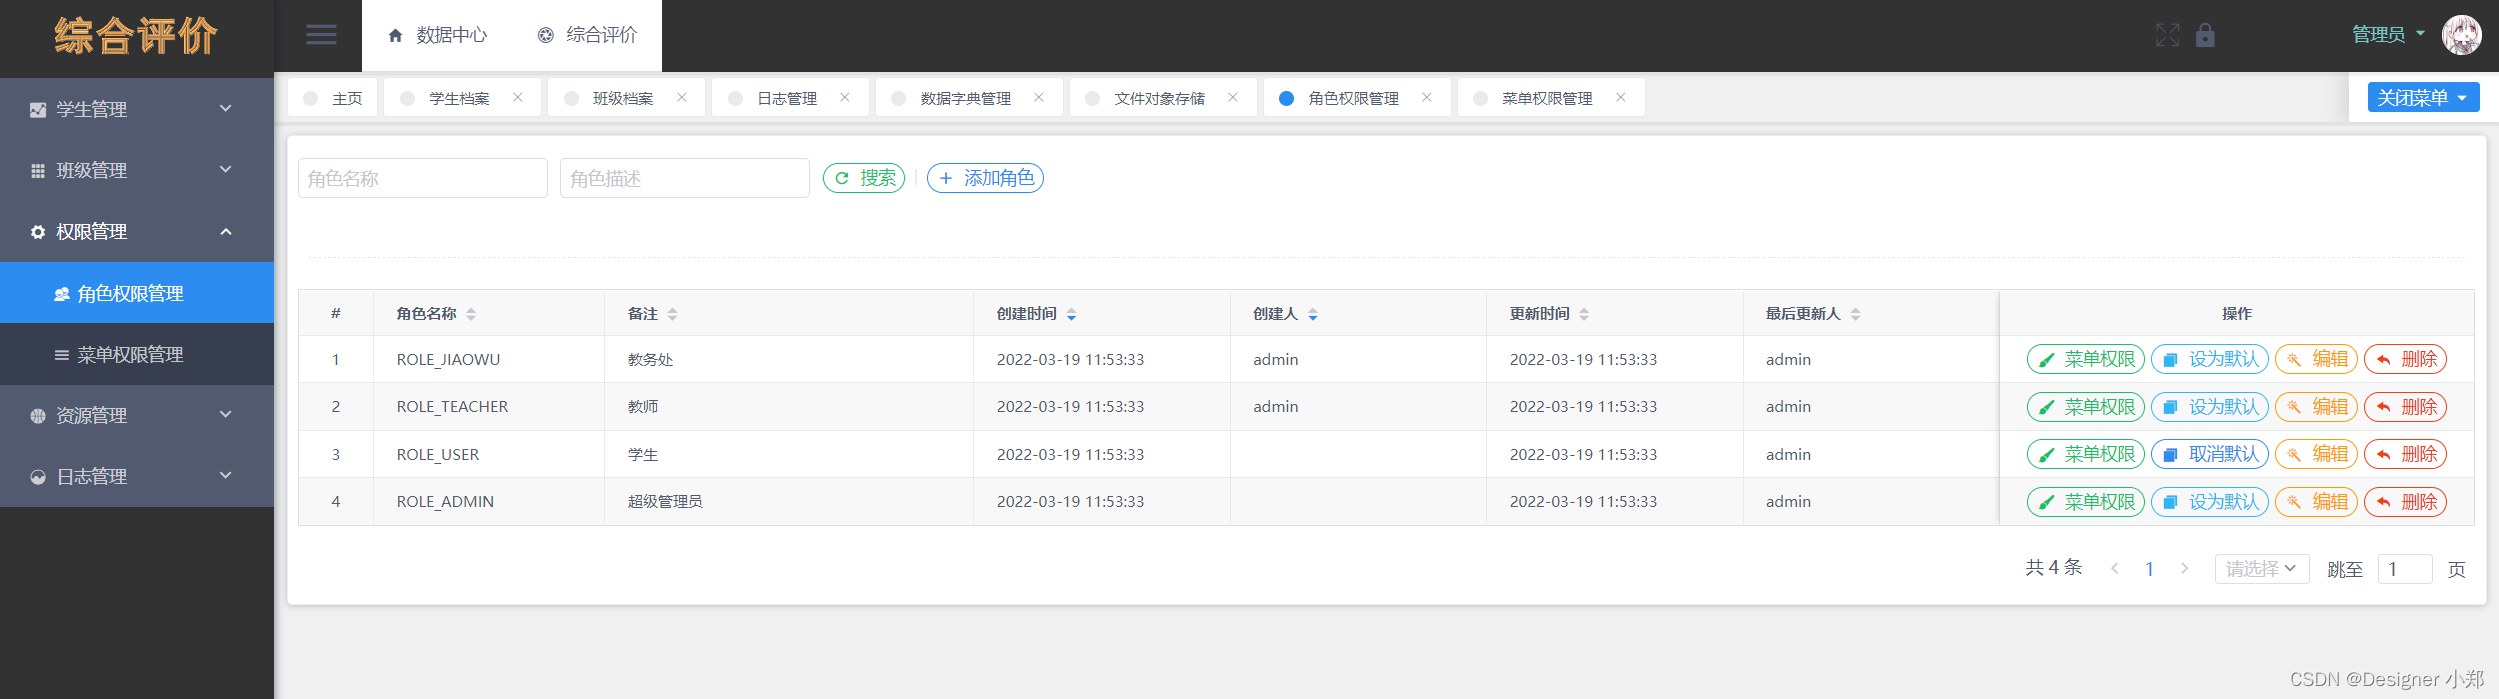This screenshot has height=699, width=2499.
Task: Delete the ROLE_USER role
Action: (x=2406, y=454)
